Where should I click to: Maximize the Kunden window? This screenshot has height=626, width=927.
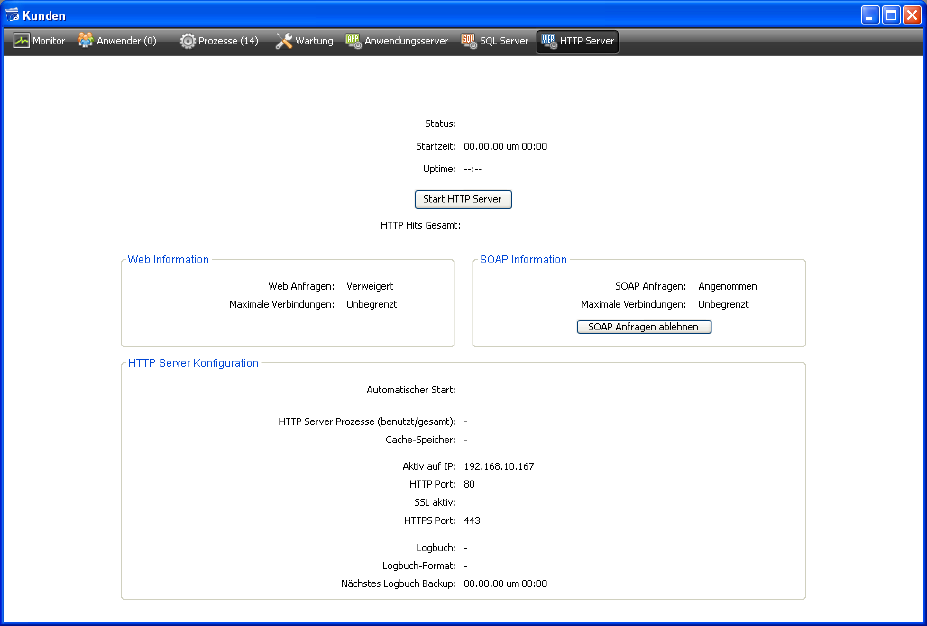click(x=890, y=15)
